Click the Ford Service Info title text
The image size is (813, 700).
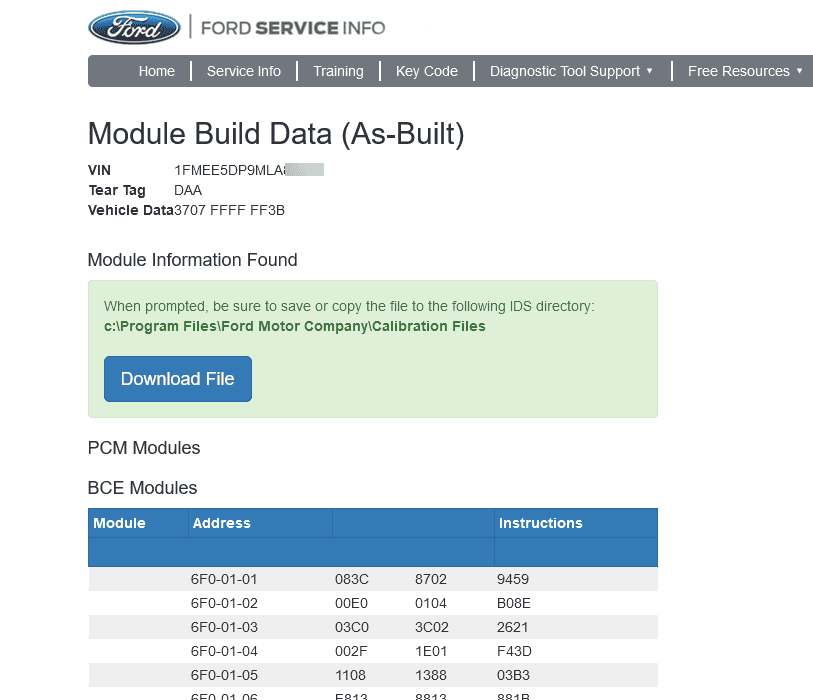tap(292, 28)
